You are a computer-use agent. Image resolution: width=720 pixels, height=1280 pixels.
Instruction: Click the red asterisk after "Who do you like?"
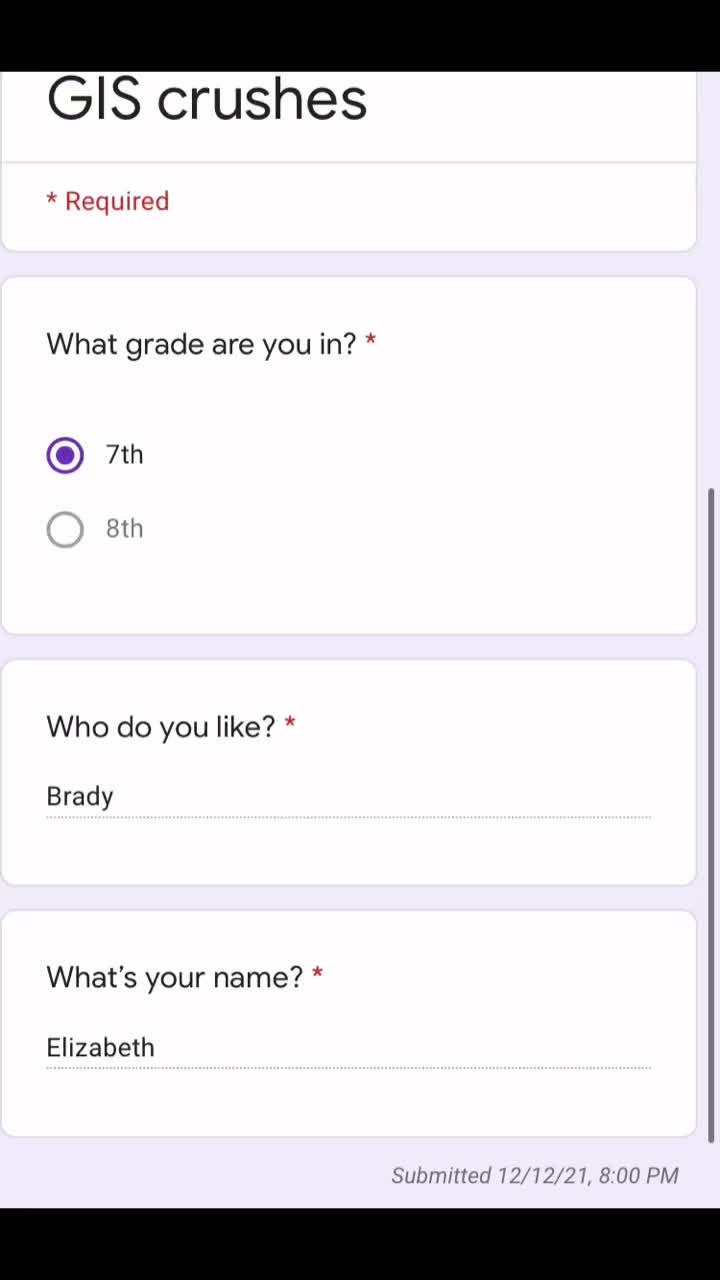pos(290,725)
